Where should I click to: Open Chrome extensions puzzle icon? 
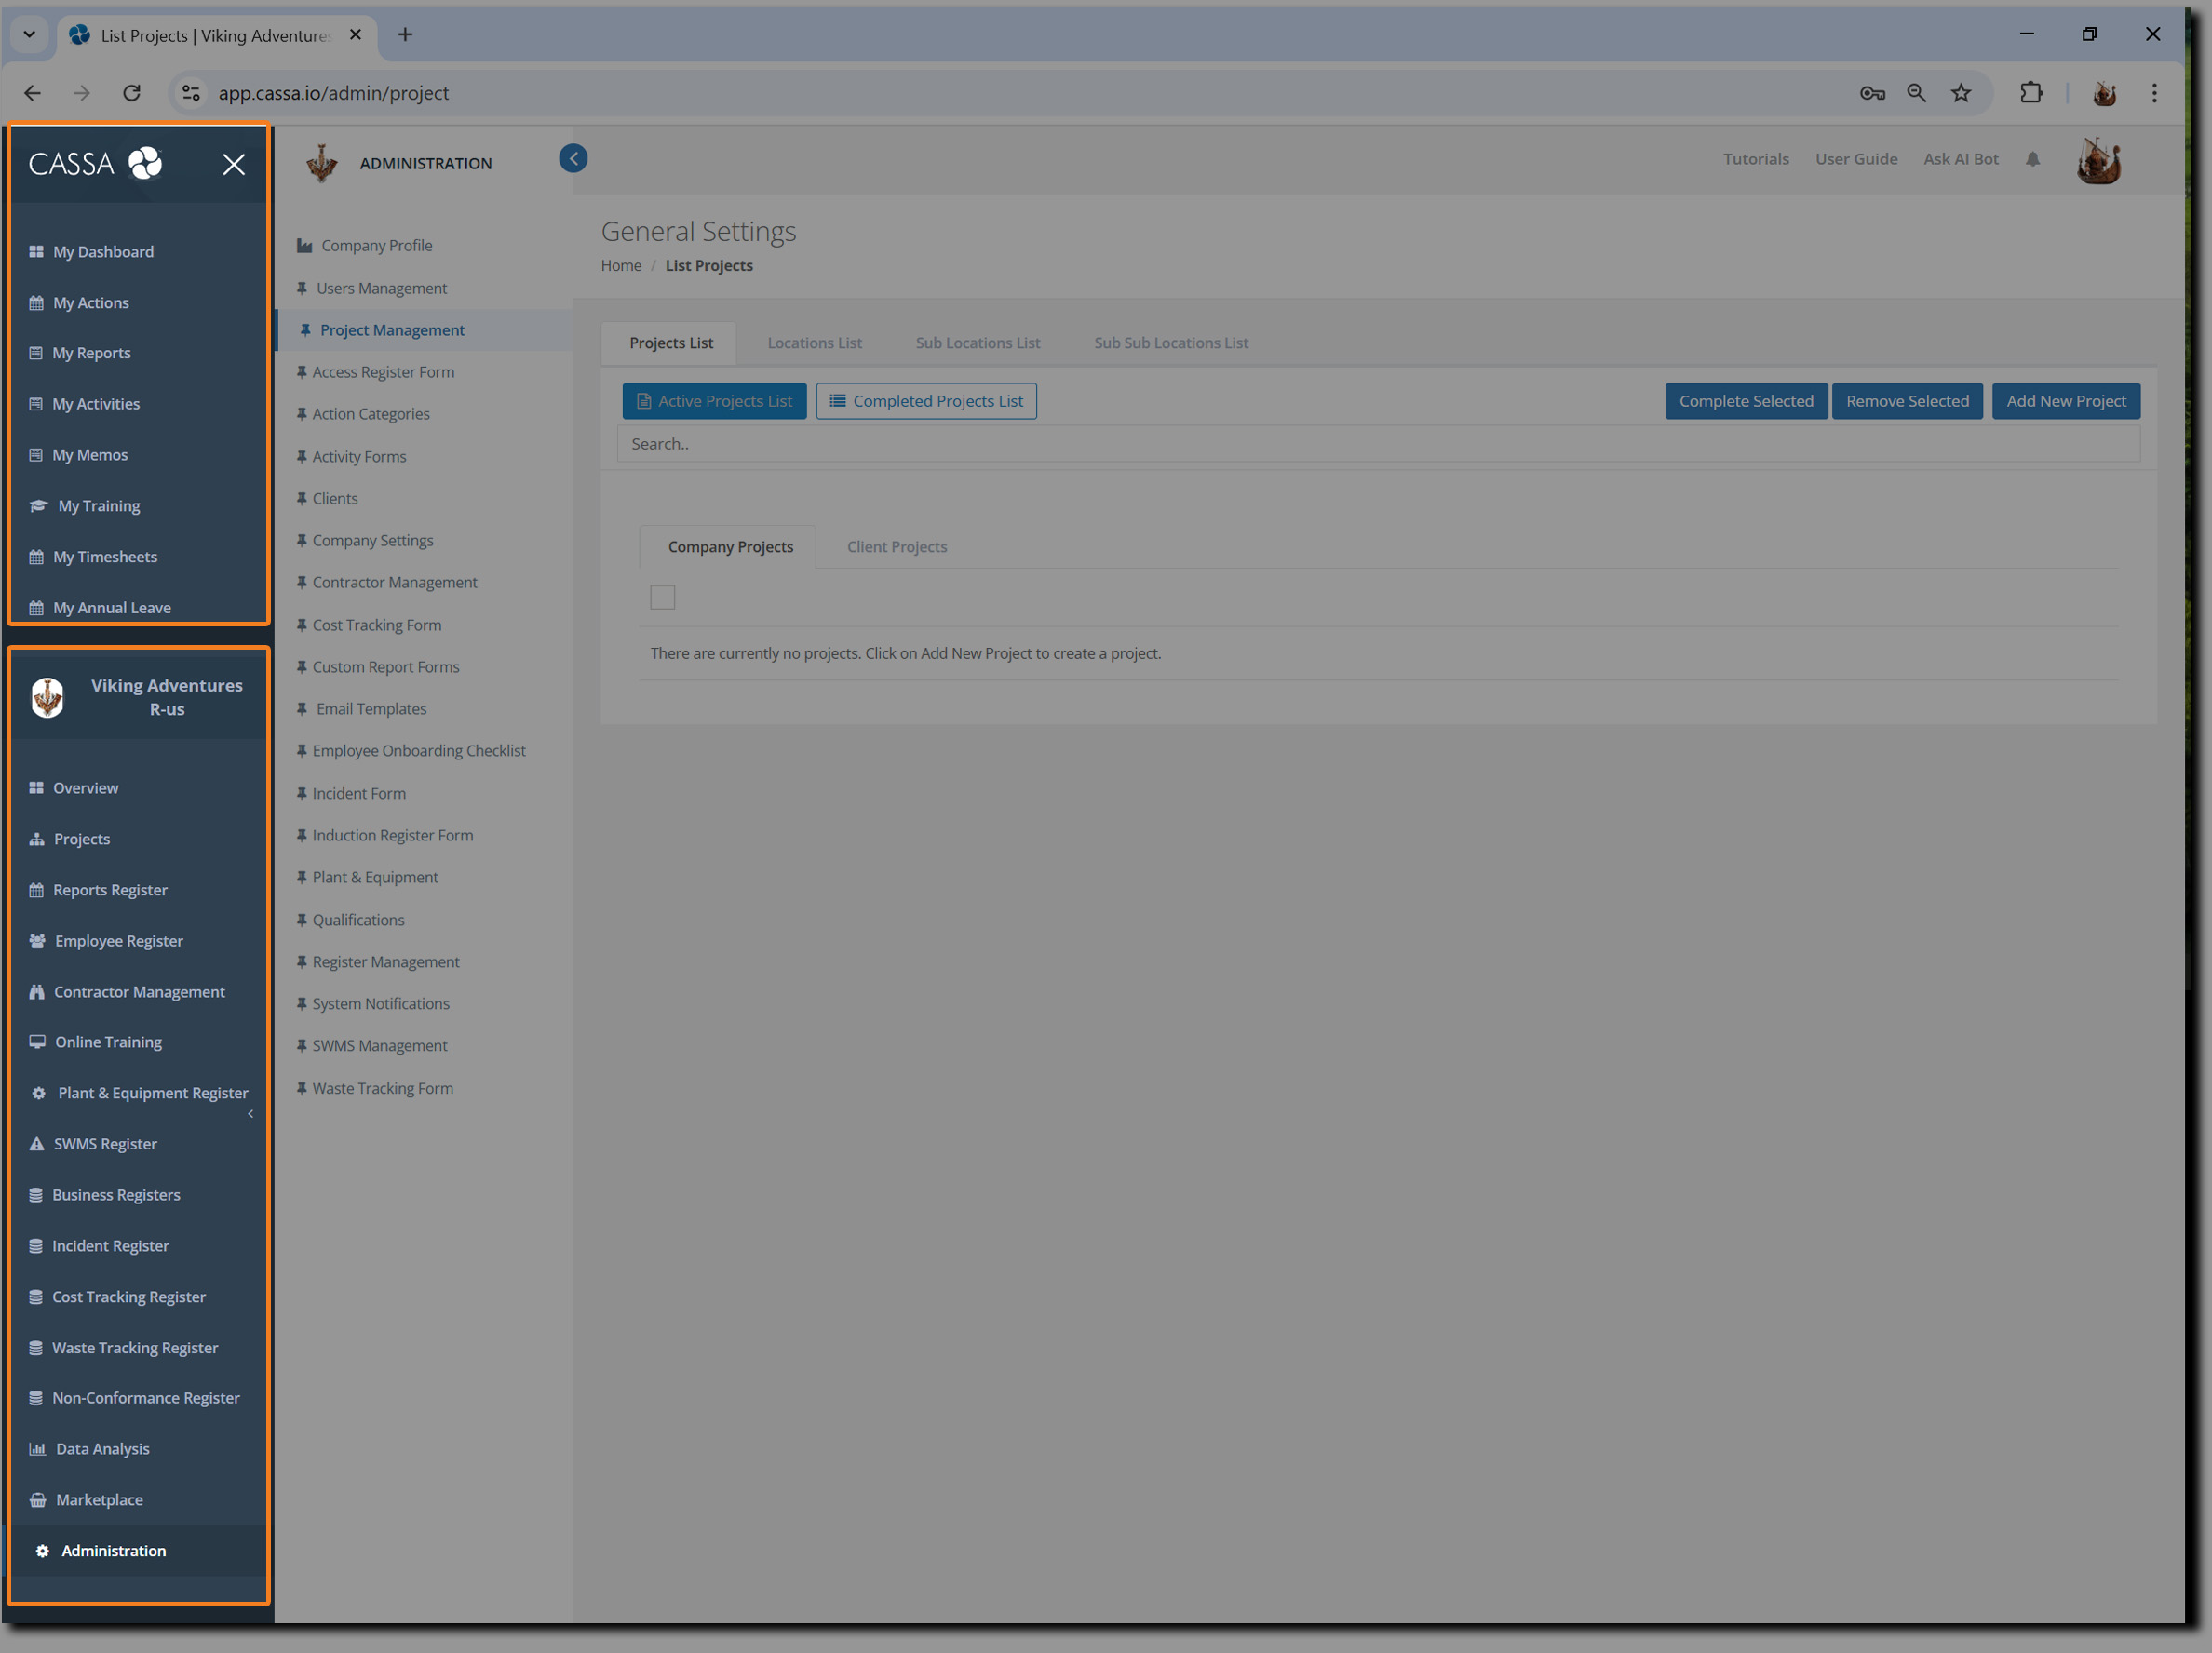(x=2030, y=93)
